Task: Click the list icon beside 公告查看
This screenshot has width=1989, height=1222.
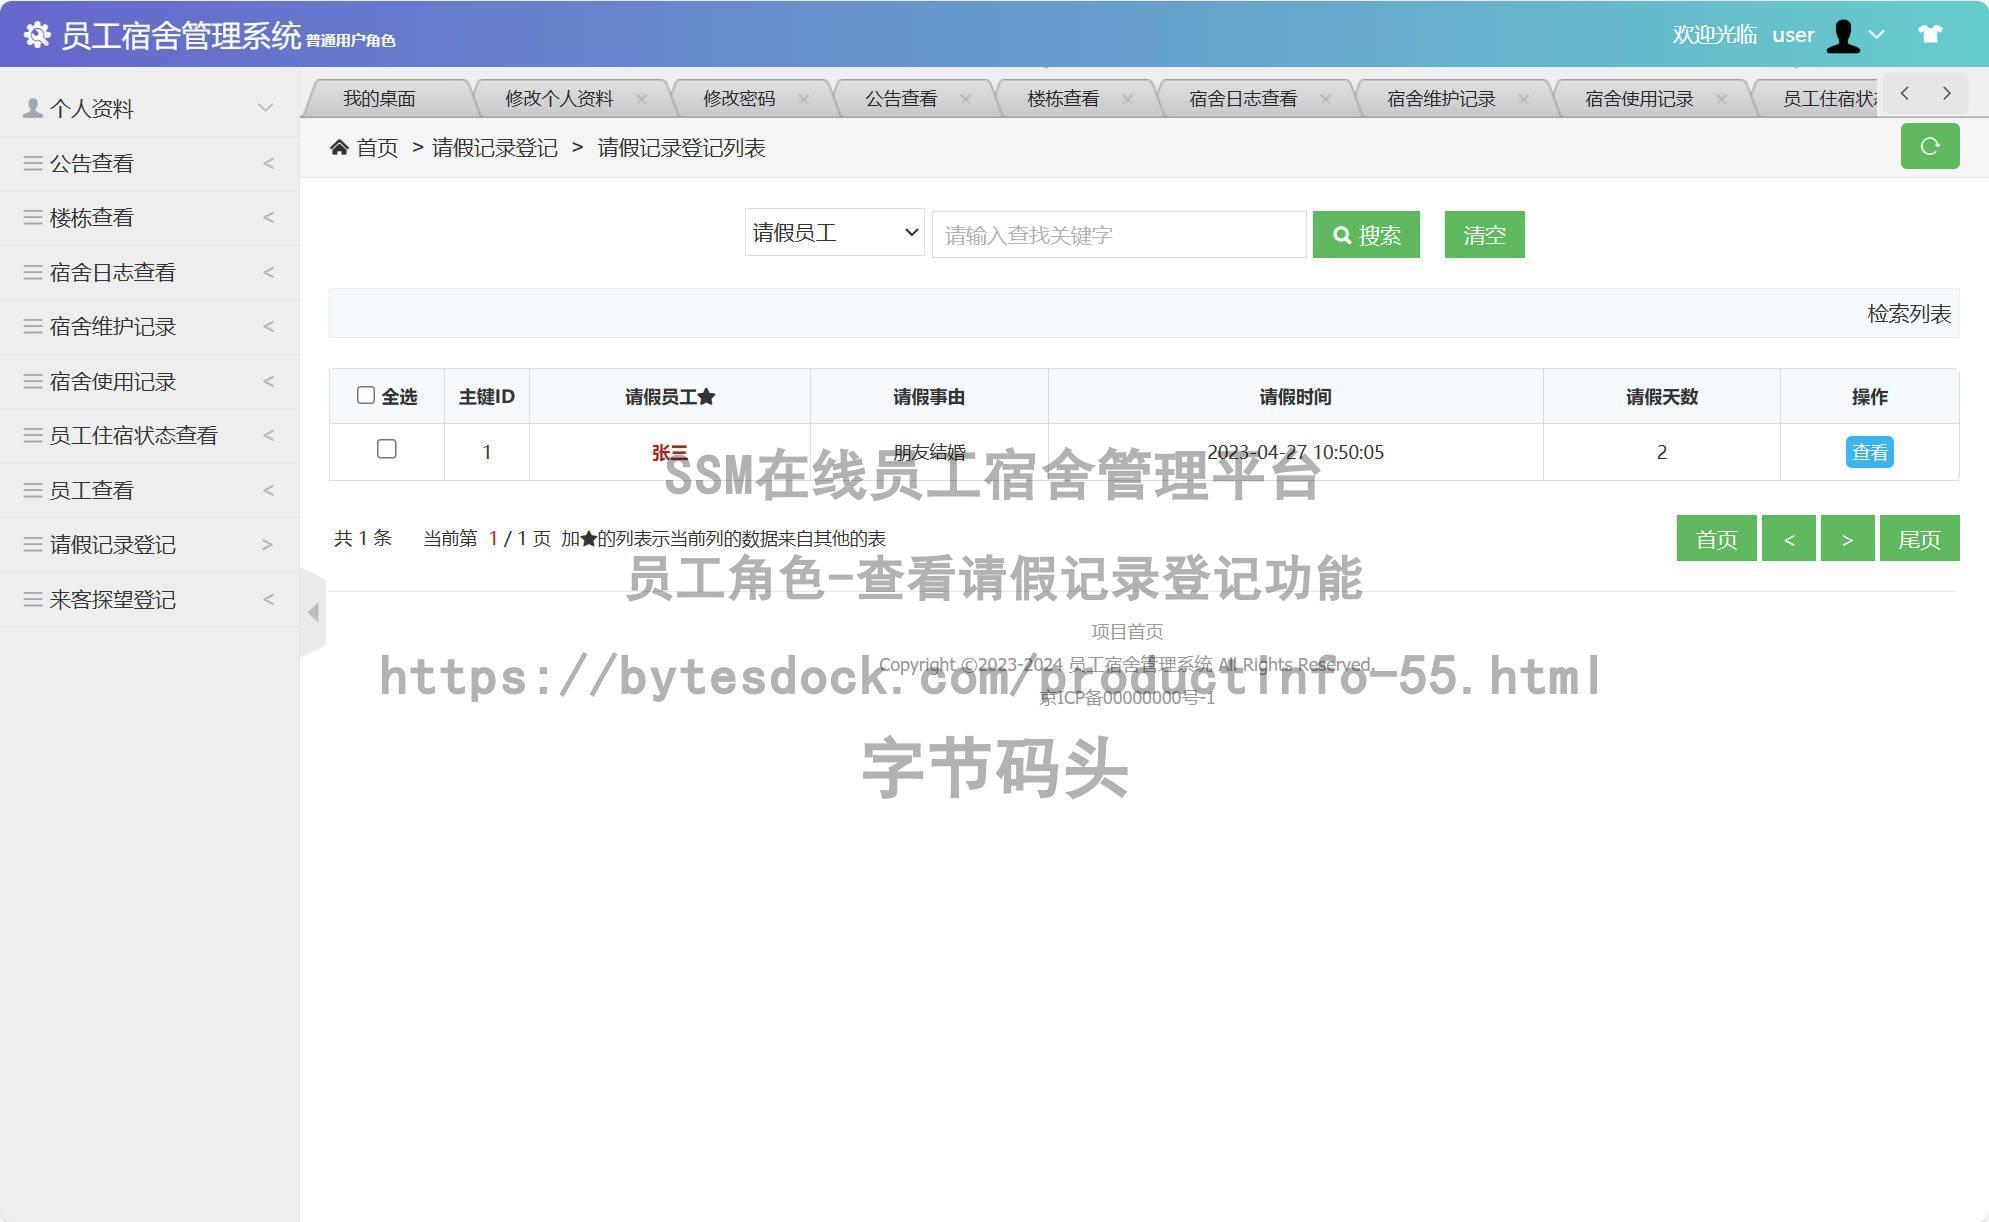Action: [x=33, y=163]
